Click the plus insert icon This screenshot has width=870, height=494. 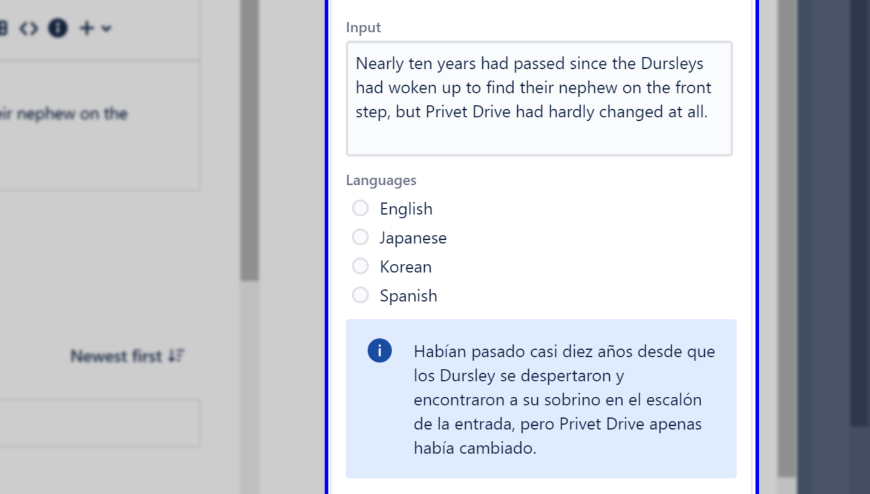tap(87, 28)
